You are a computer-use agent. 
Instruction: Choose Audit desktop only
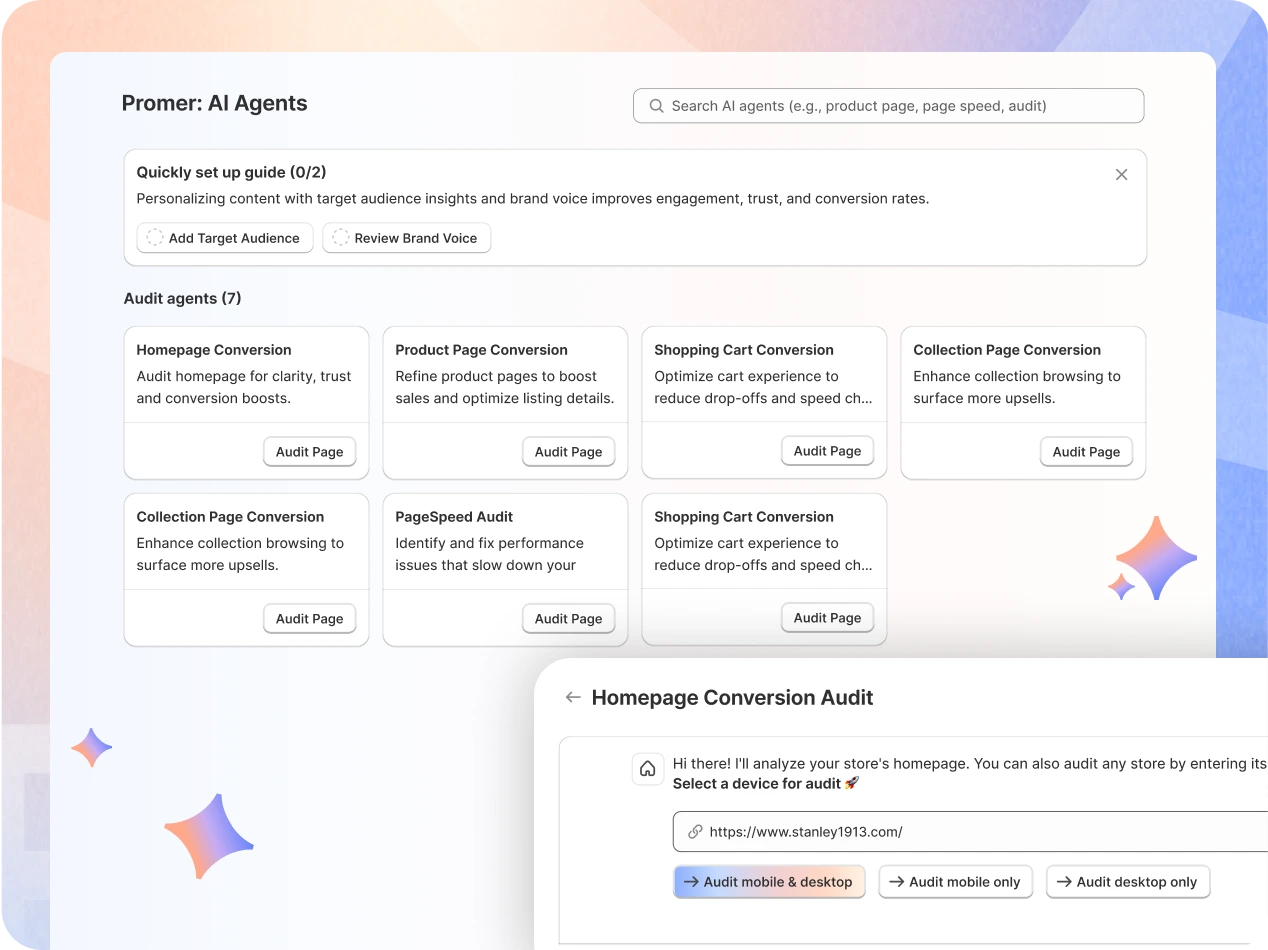(1127, 882)
